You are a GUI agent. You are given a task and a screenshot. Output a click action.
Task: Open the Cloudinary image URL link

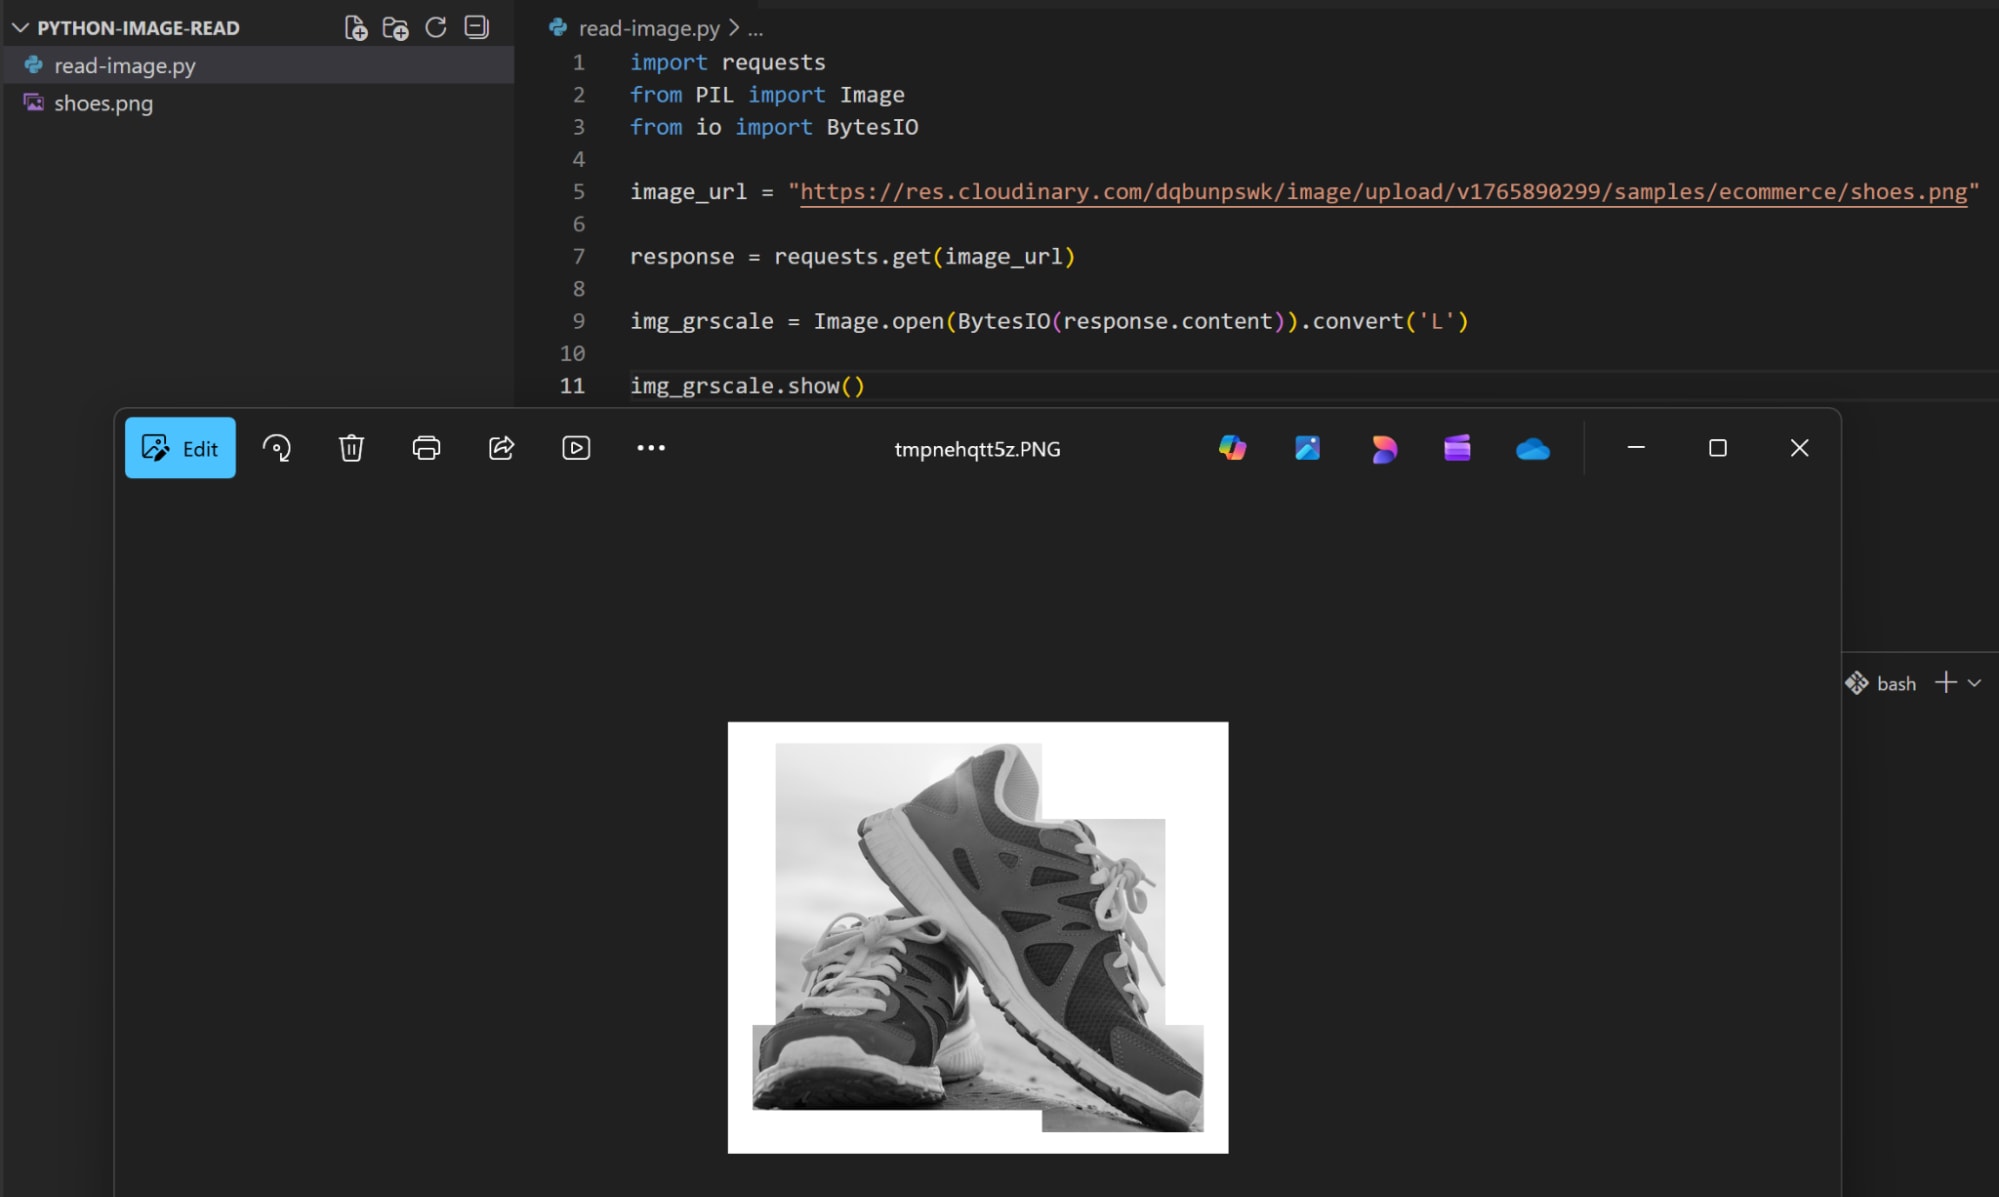1382,192
